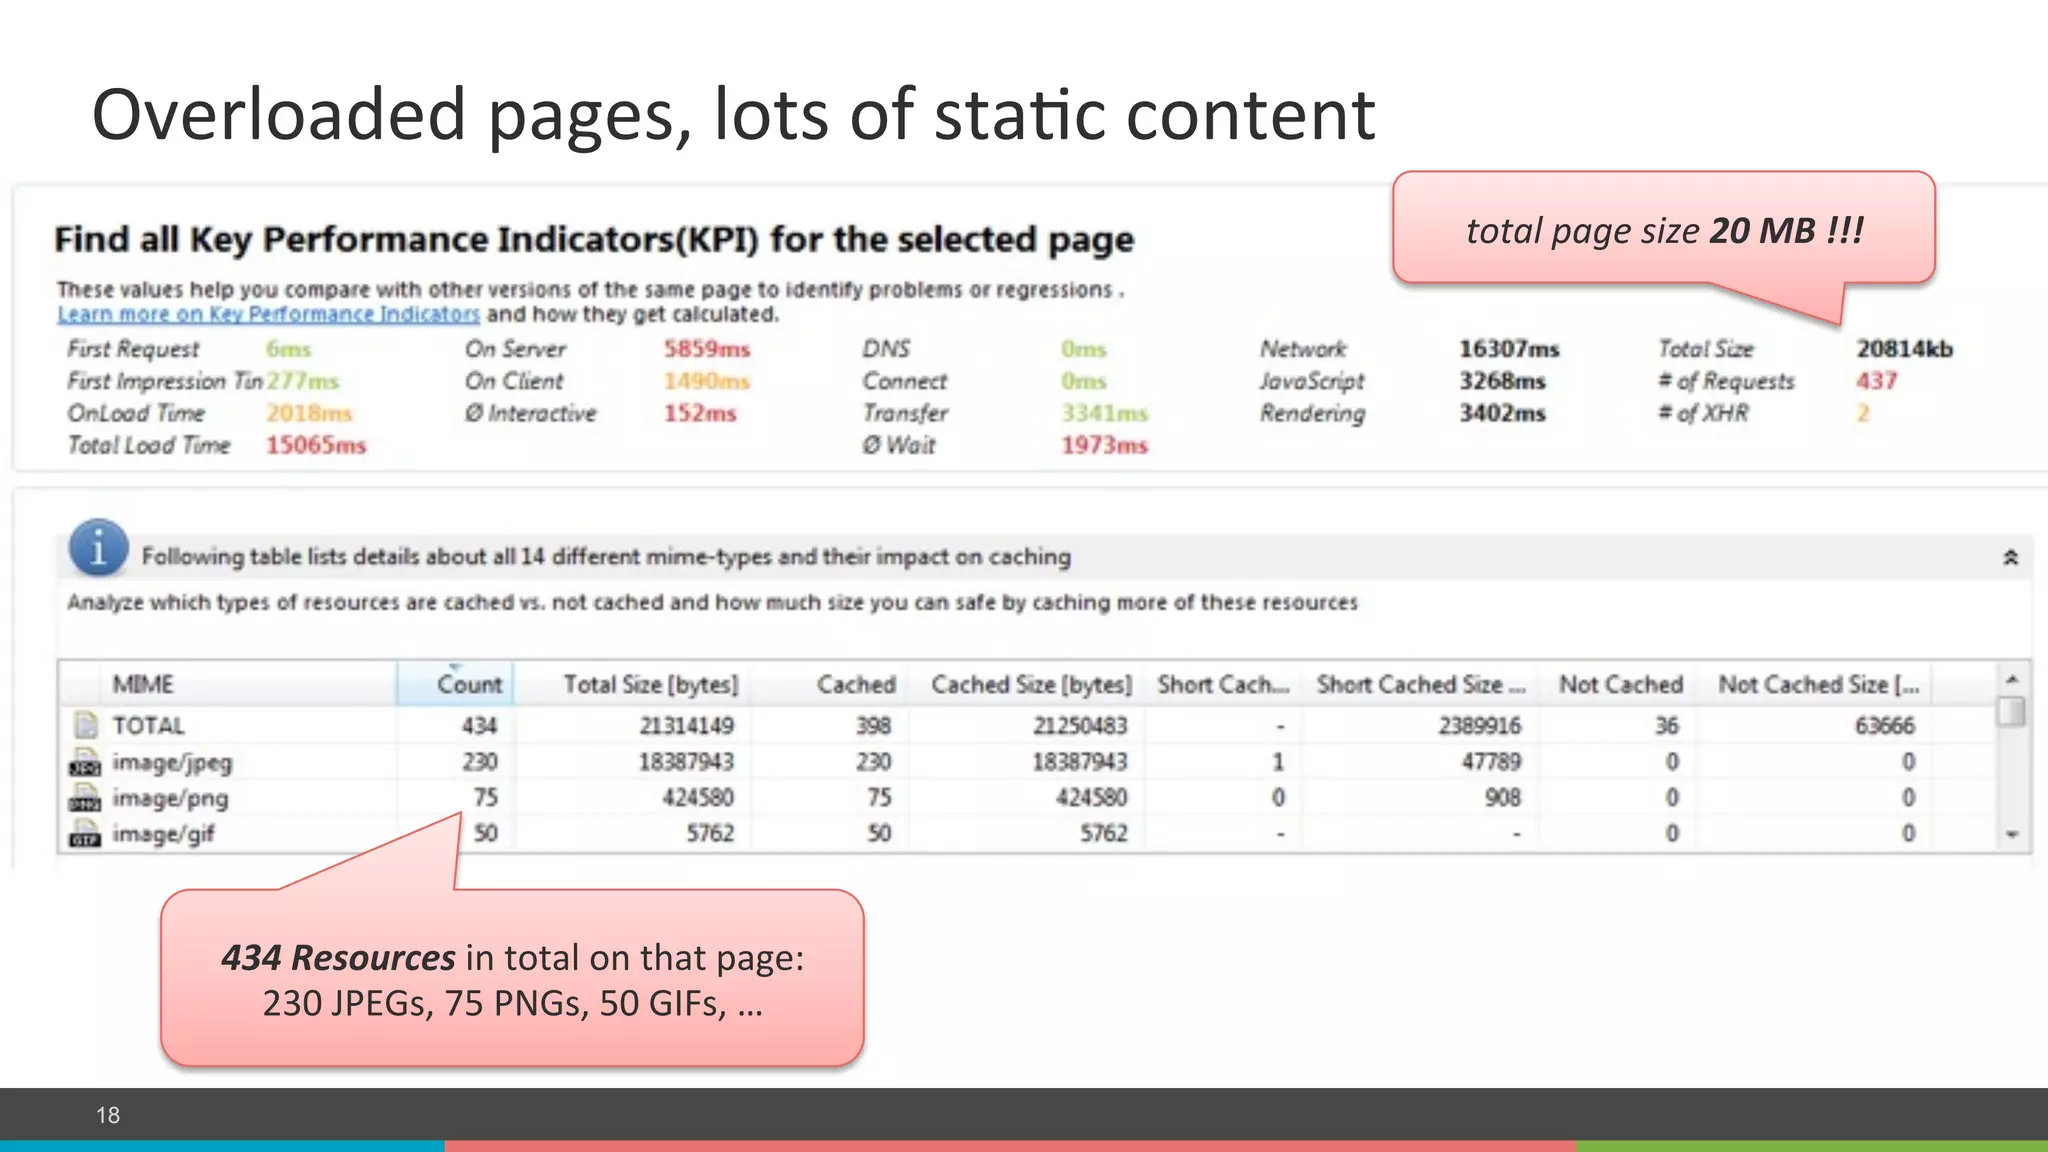Image resolution: width=2048 pixels, height=1152 pixels.
Task: Select the TOTAL row label
Action: click(148, 725)
